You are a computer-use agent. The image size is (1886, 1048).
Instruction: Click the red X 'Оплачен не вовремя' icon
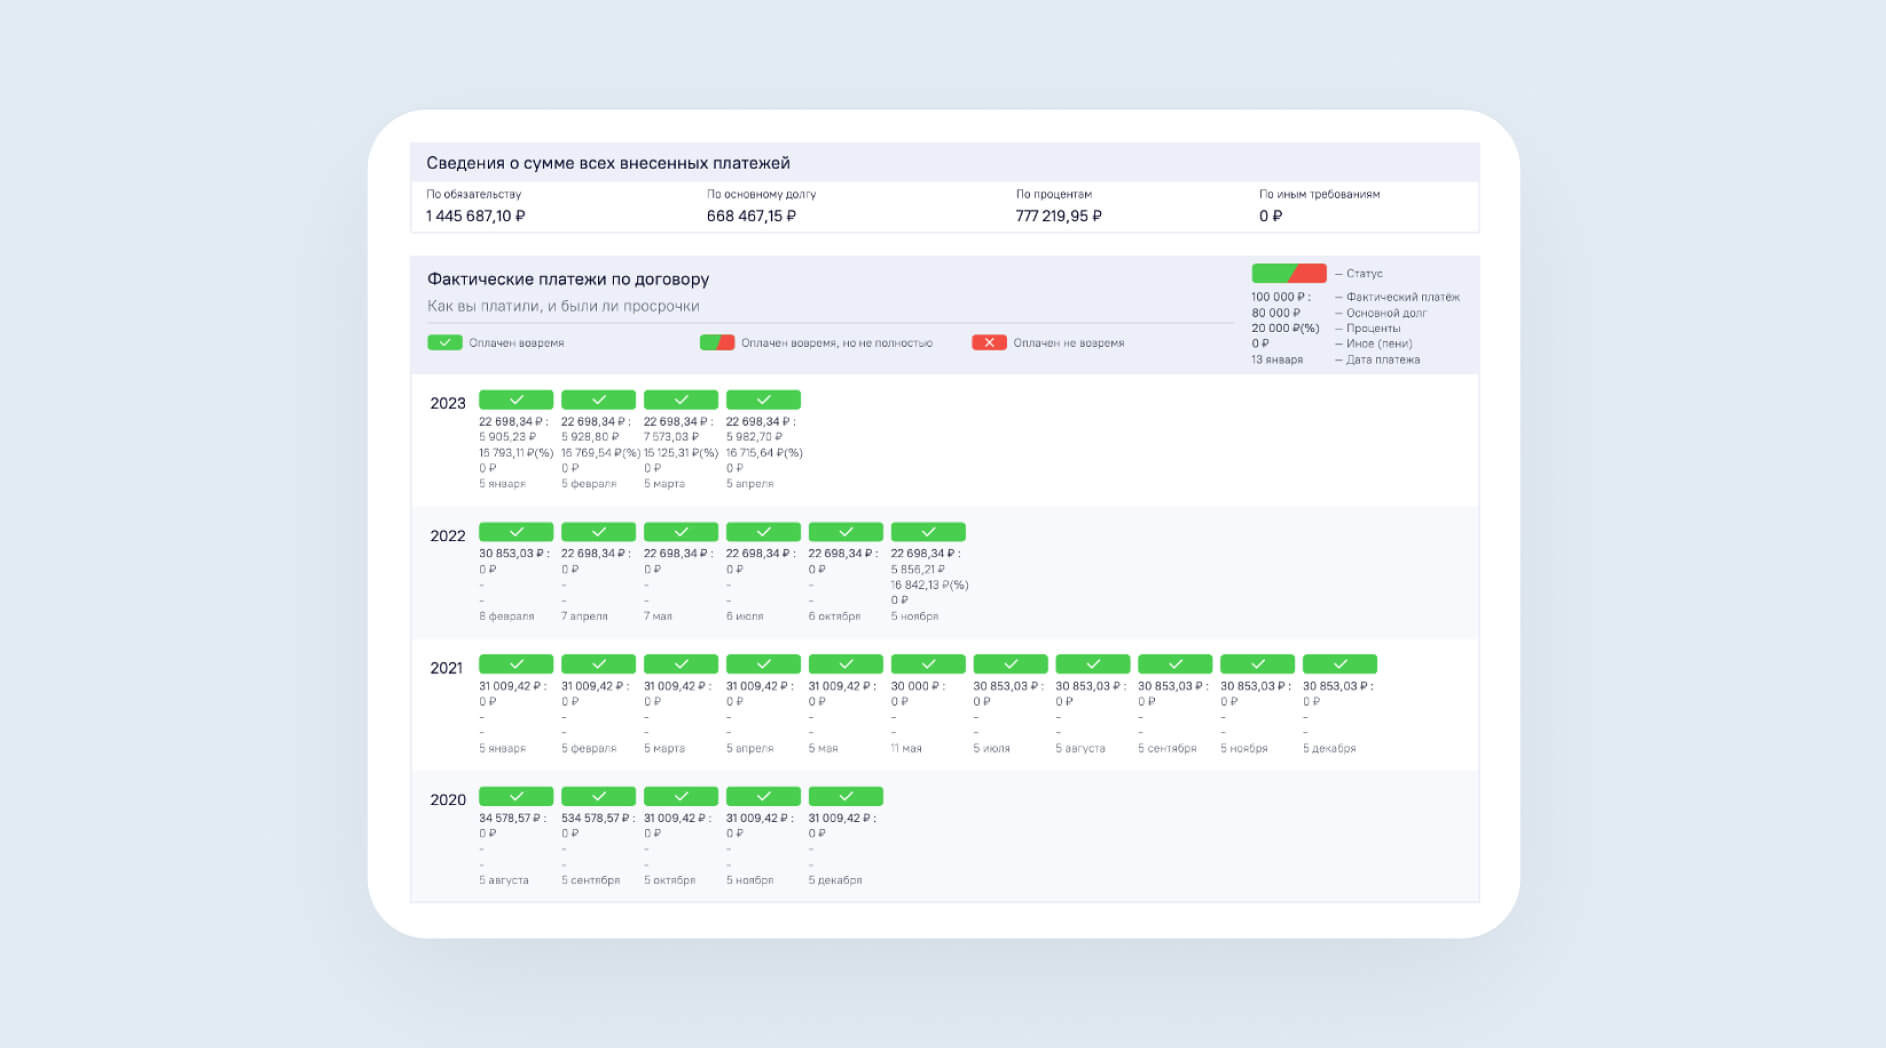click(989, 342)
